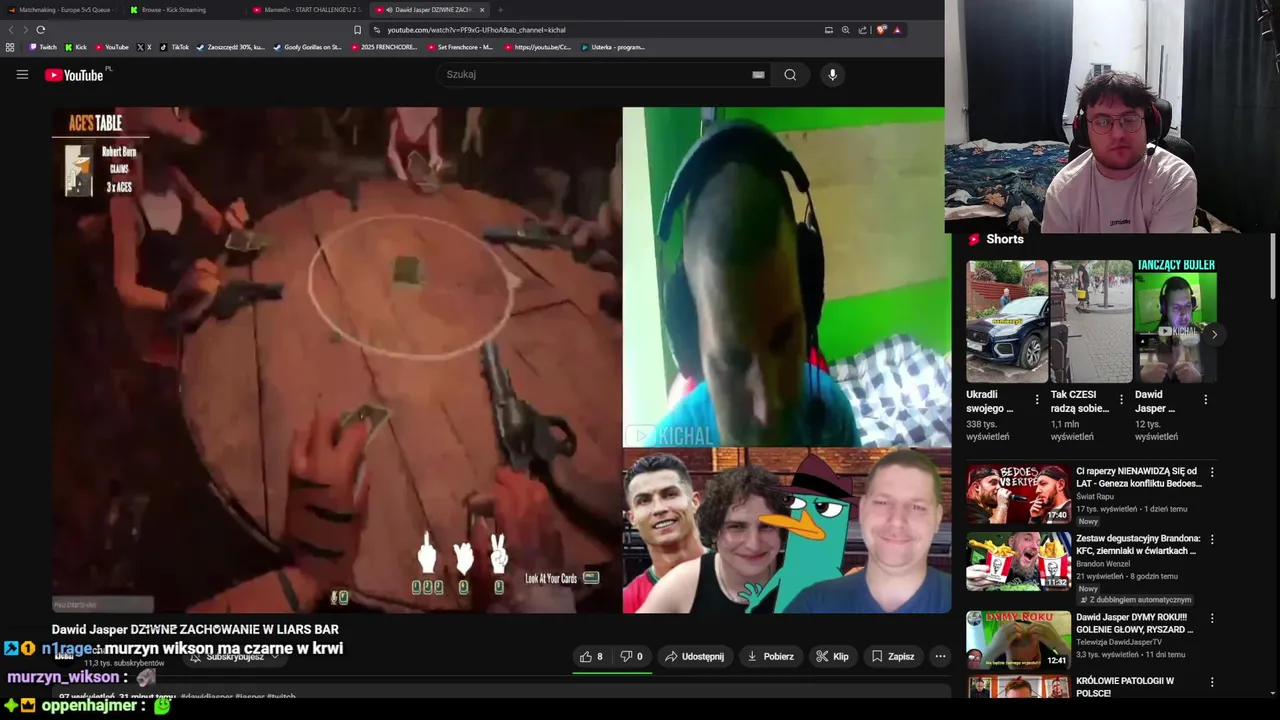Click the Pobierz download button
1280x720 pixels.
coord(770,656)
